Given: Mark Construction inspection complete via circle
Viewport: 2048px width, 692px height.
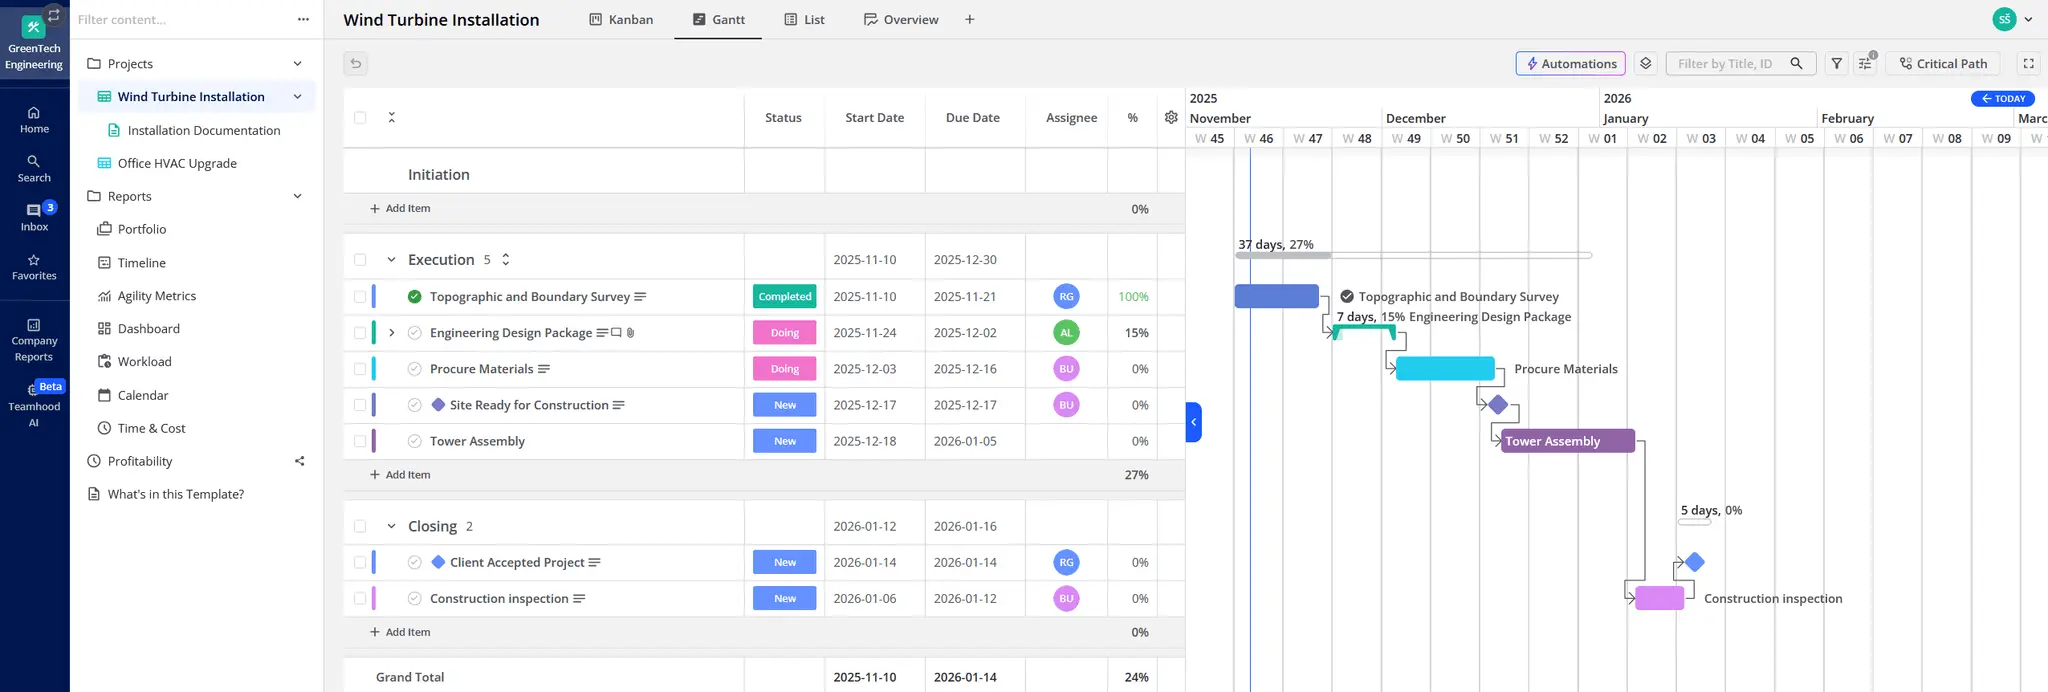Looking at the screenshot, I should click(x=414, y=598).
